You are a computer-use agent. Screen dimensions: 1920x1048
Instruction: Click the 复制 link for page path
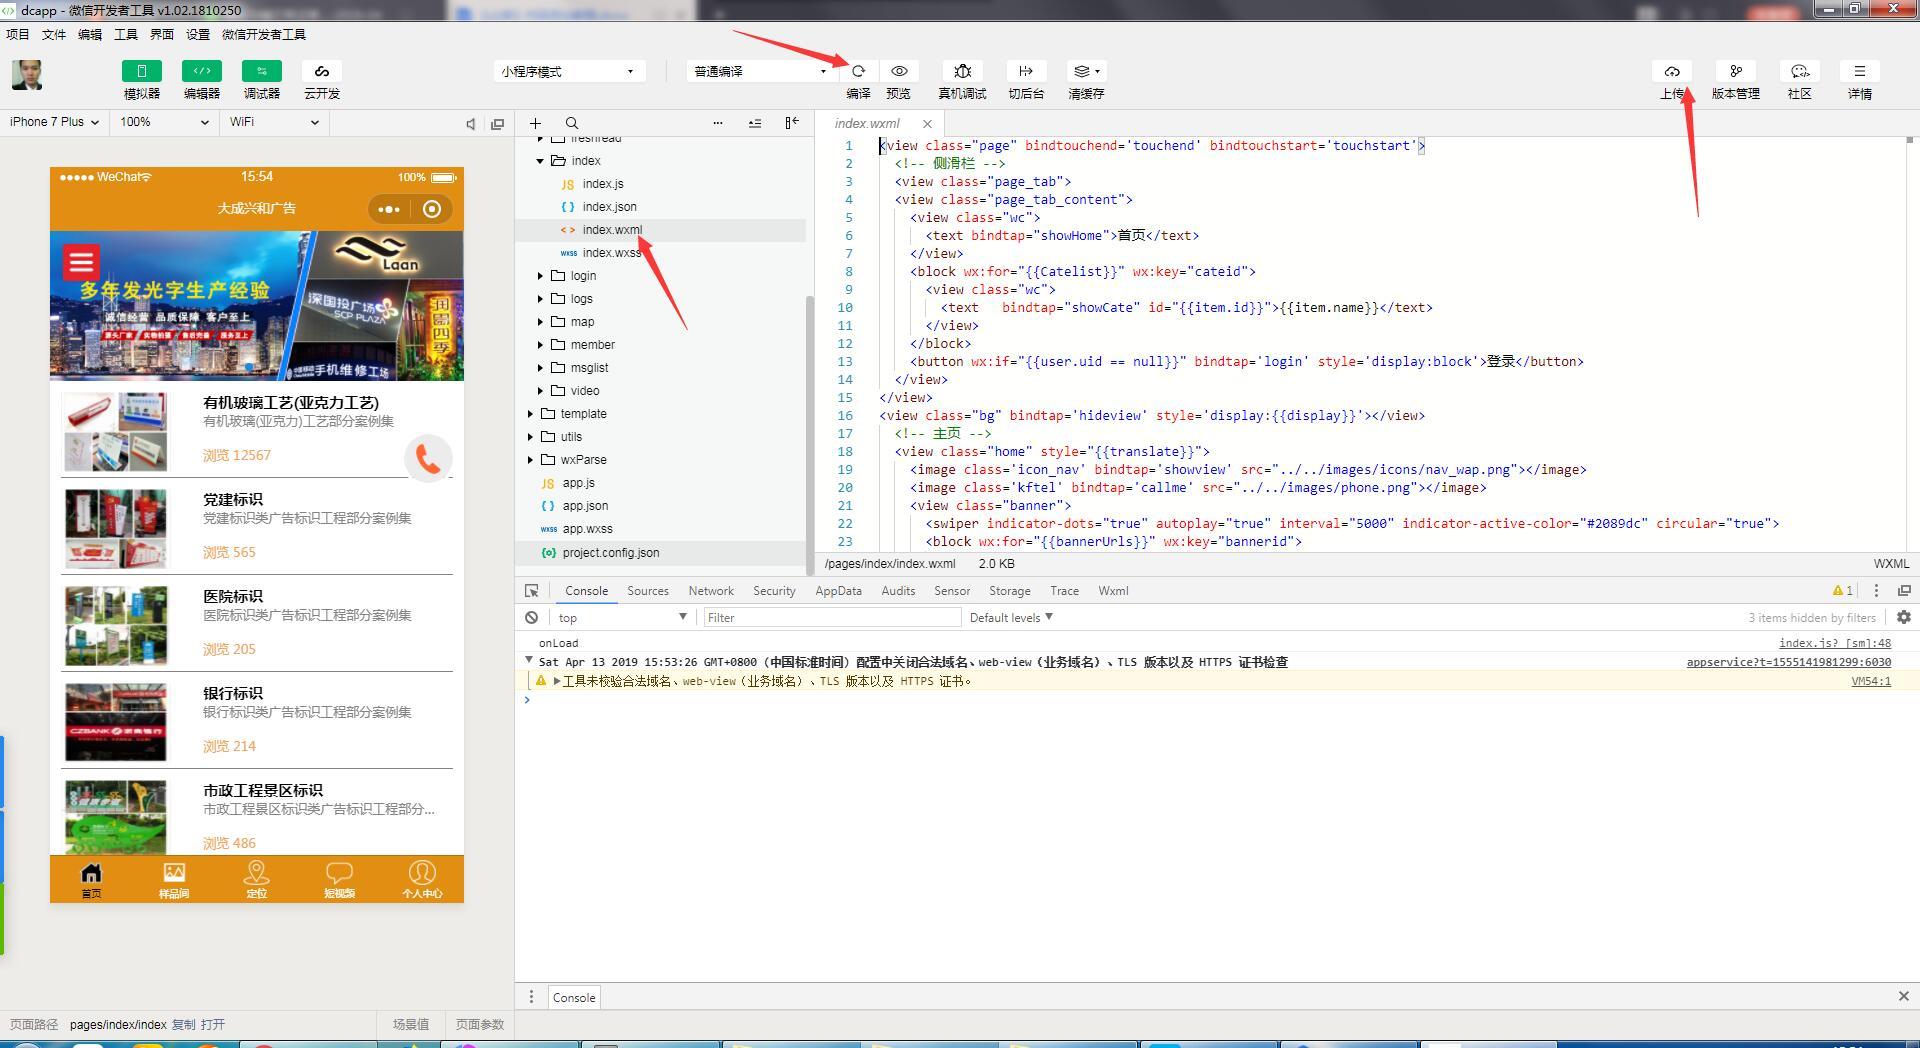point(183,1024)
